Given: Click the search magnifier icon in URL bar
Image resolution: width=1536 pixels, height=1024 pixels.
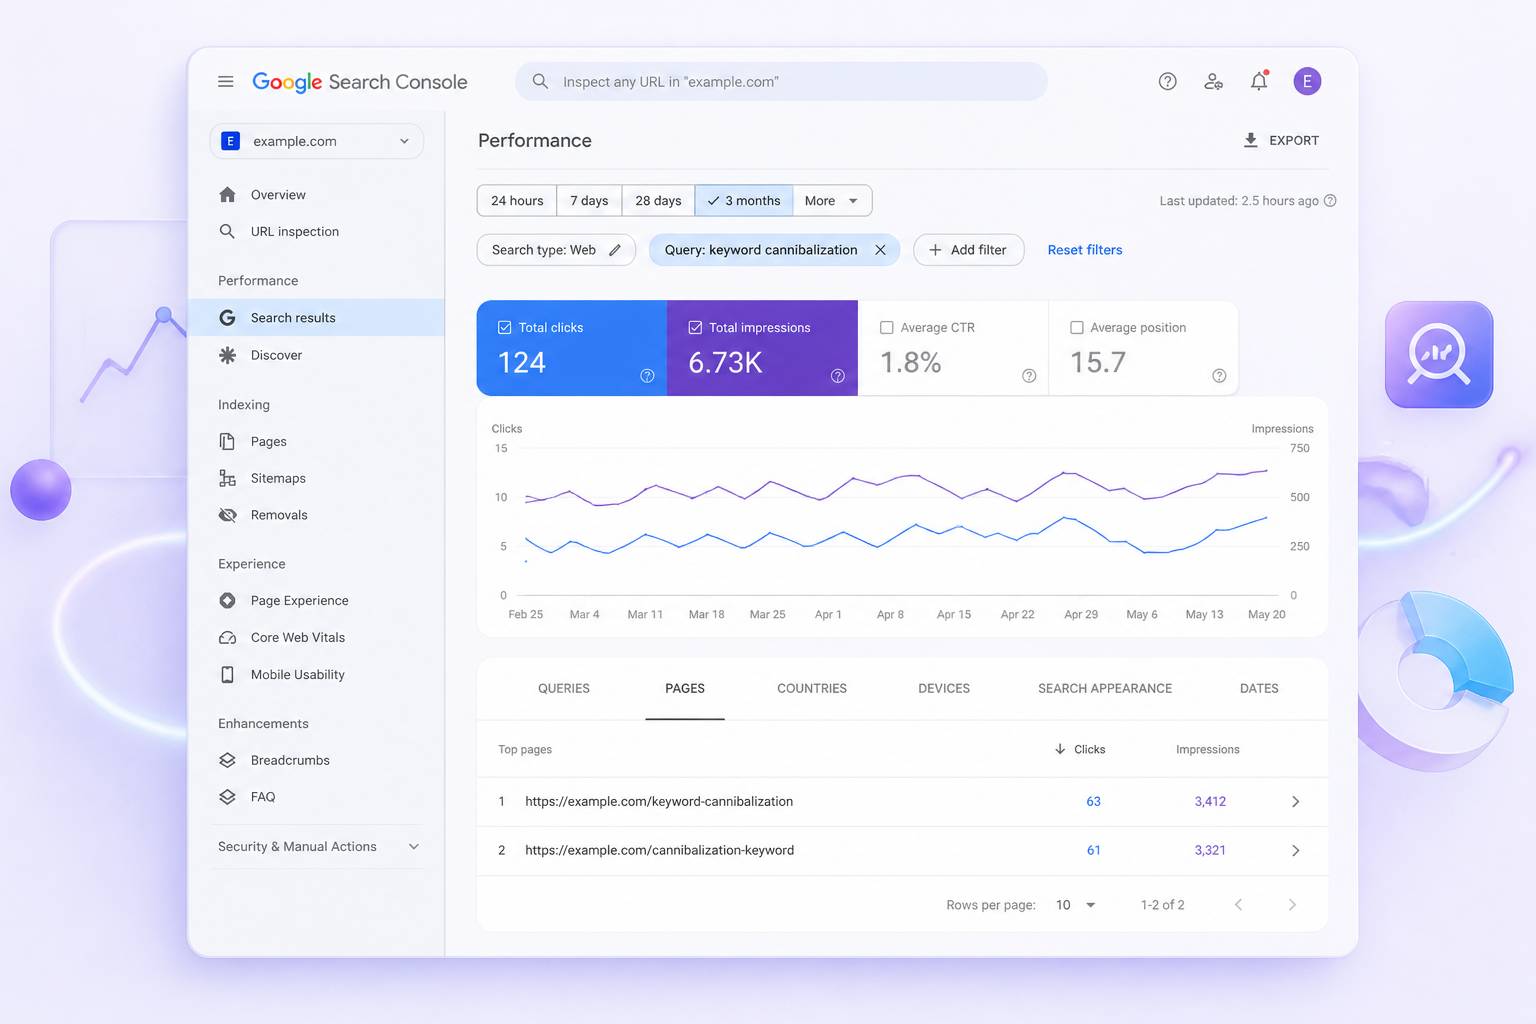Looking at the screenshot, I should tap(540, 81).
